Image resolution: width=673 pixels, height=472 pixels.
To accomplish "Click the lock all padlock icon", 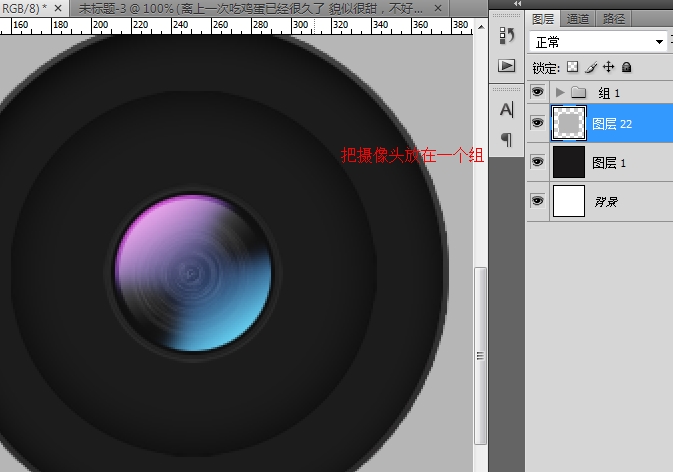I will [626, 68].
